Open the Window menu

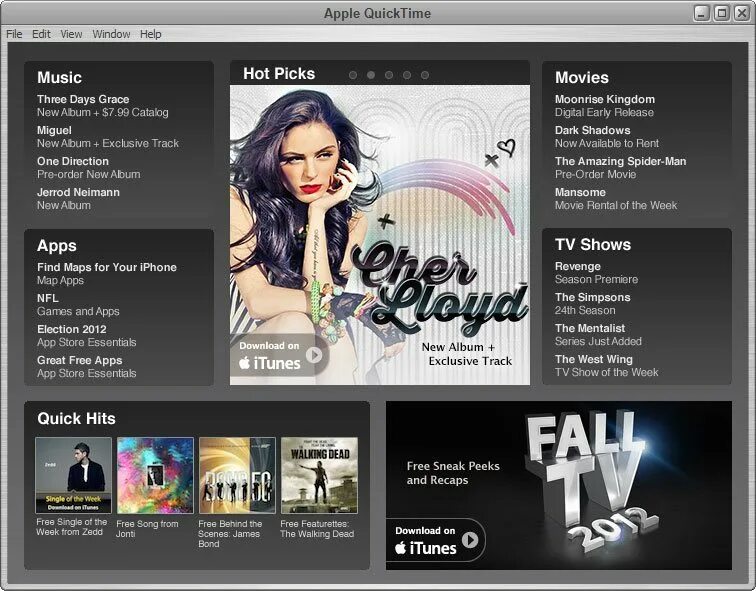pos(111,34)
